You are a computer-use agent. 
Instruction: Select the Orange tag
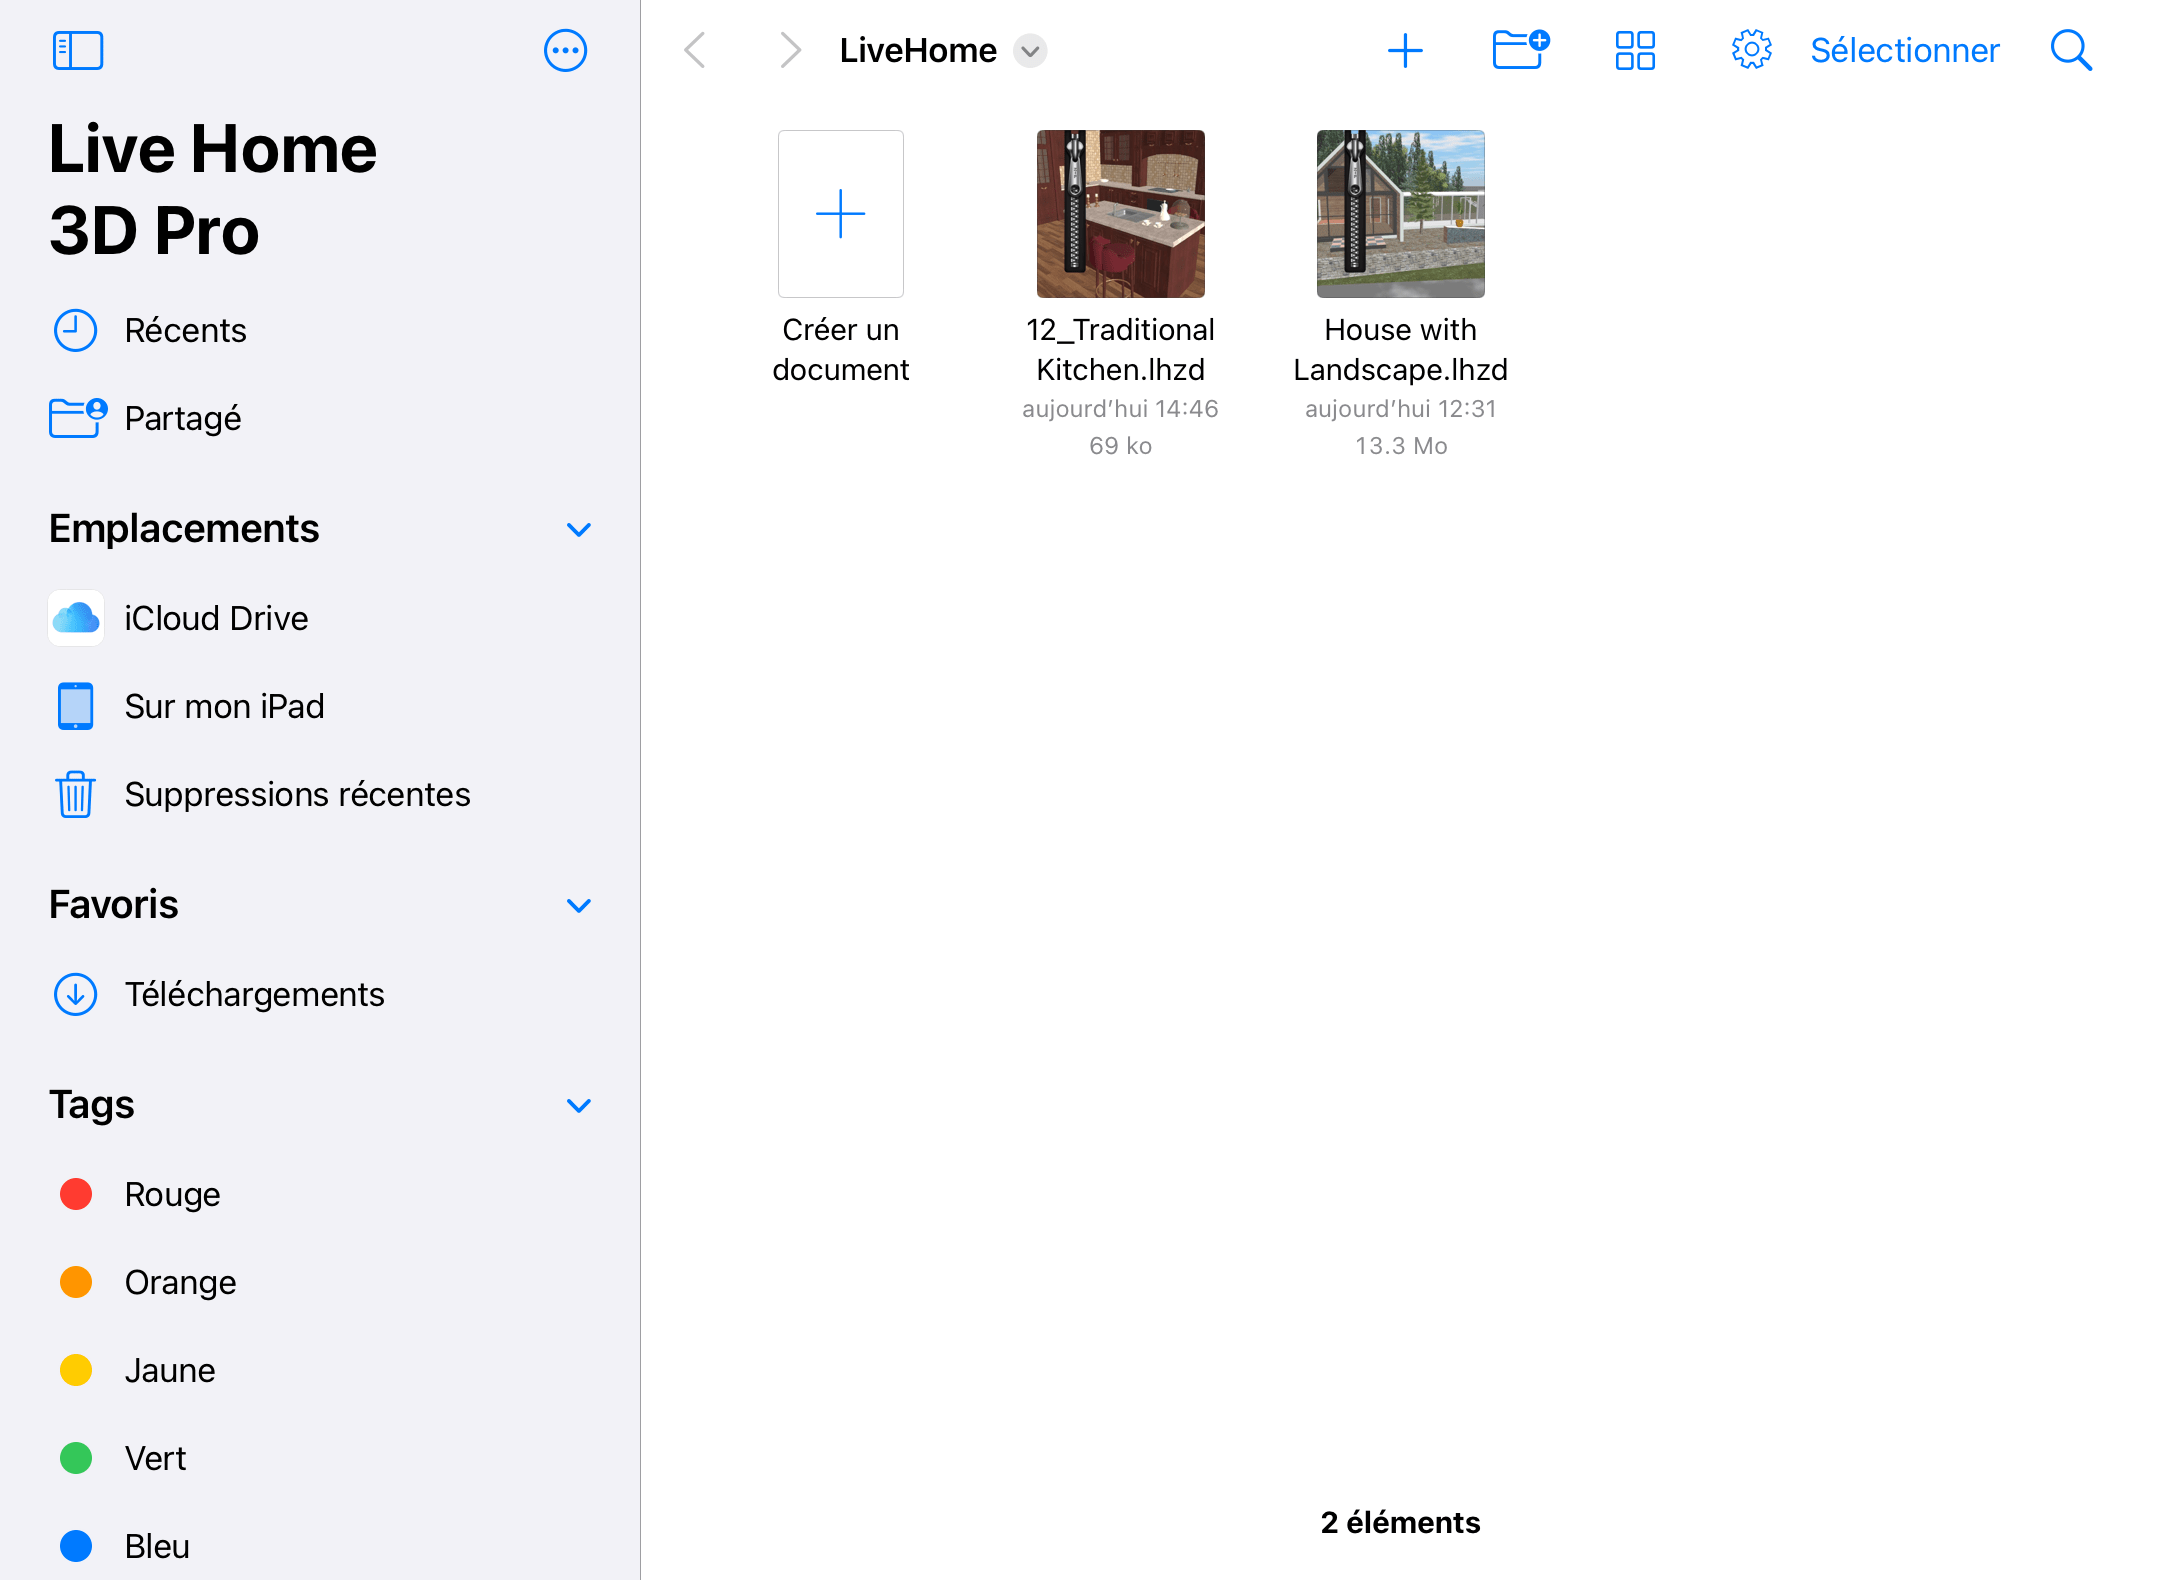click(320, 1282)
